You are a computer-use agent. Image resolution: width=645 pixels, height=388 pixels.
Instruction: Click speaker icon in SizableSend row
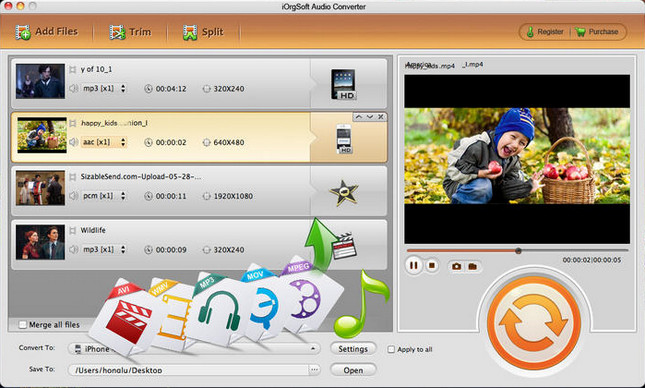click(x=74, y=196)
